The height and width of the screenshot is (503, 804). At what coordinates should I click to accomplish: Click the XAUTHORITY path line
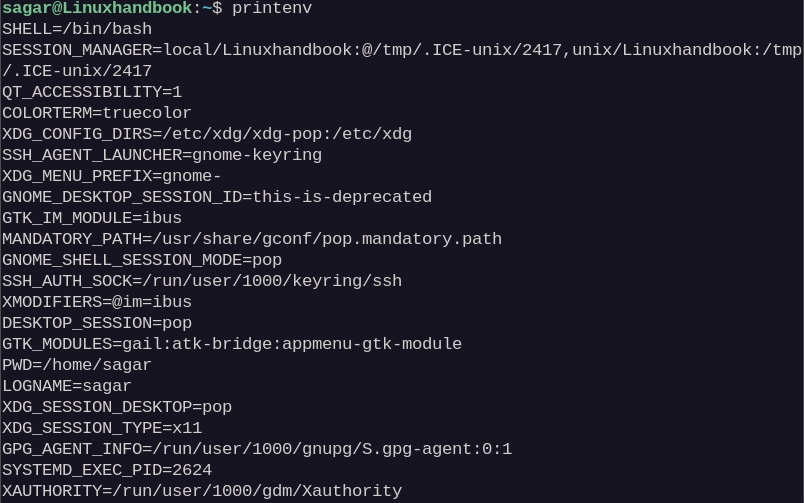click(x=202, y=492)
